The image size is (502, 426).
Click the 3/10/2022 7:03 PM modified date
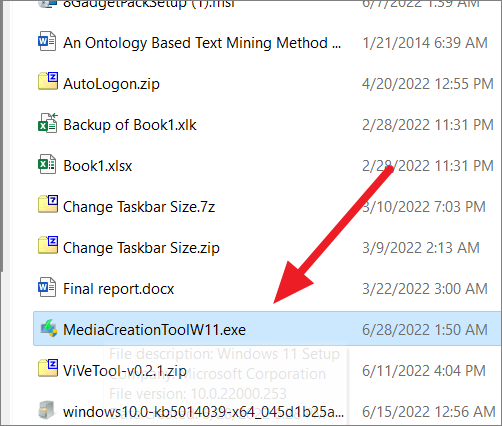click(424, 207)
